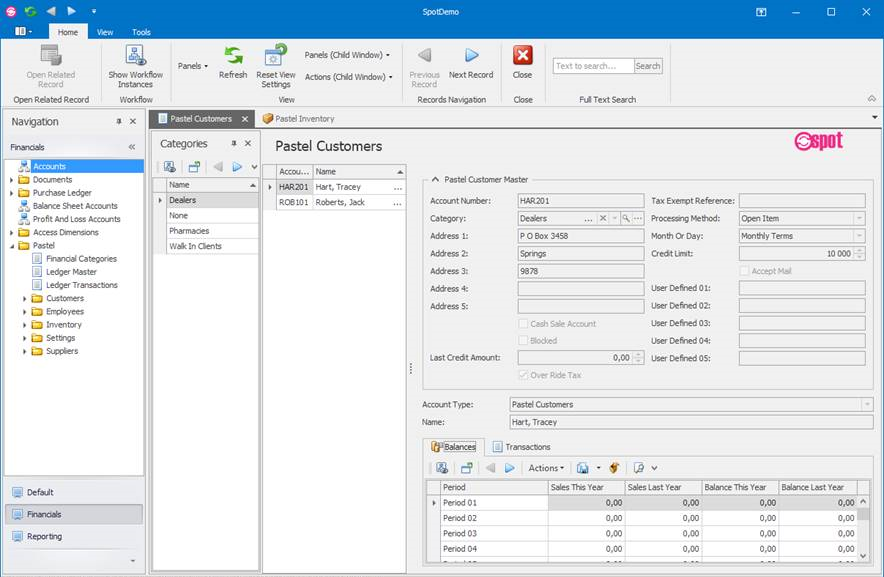This screenshot has width=884, height=577.
Task: Click the Refresh ribbon icon
Action: tap(233, 56)
